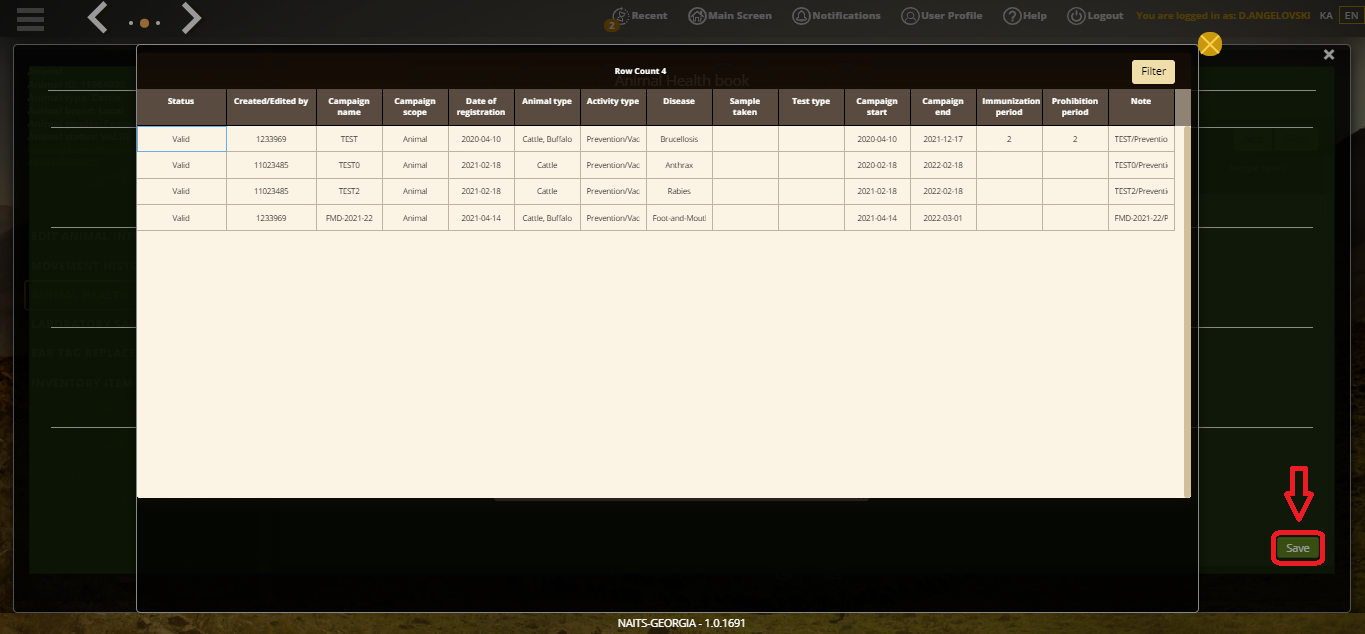Click the TEST/Preventio note cell
The image size is (1365, 634).
coord(1141,139)
